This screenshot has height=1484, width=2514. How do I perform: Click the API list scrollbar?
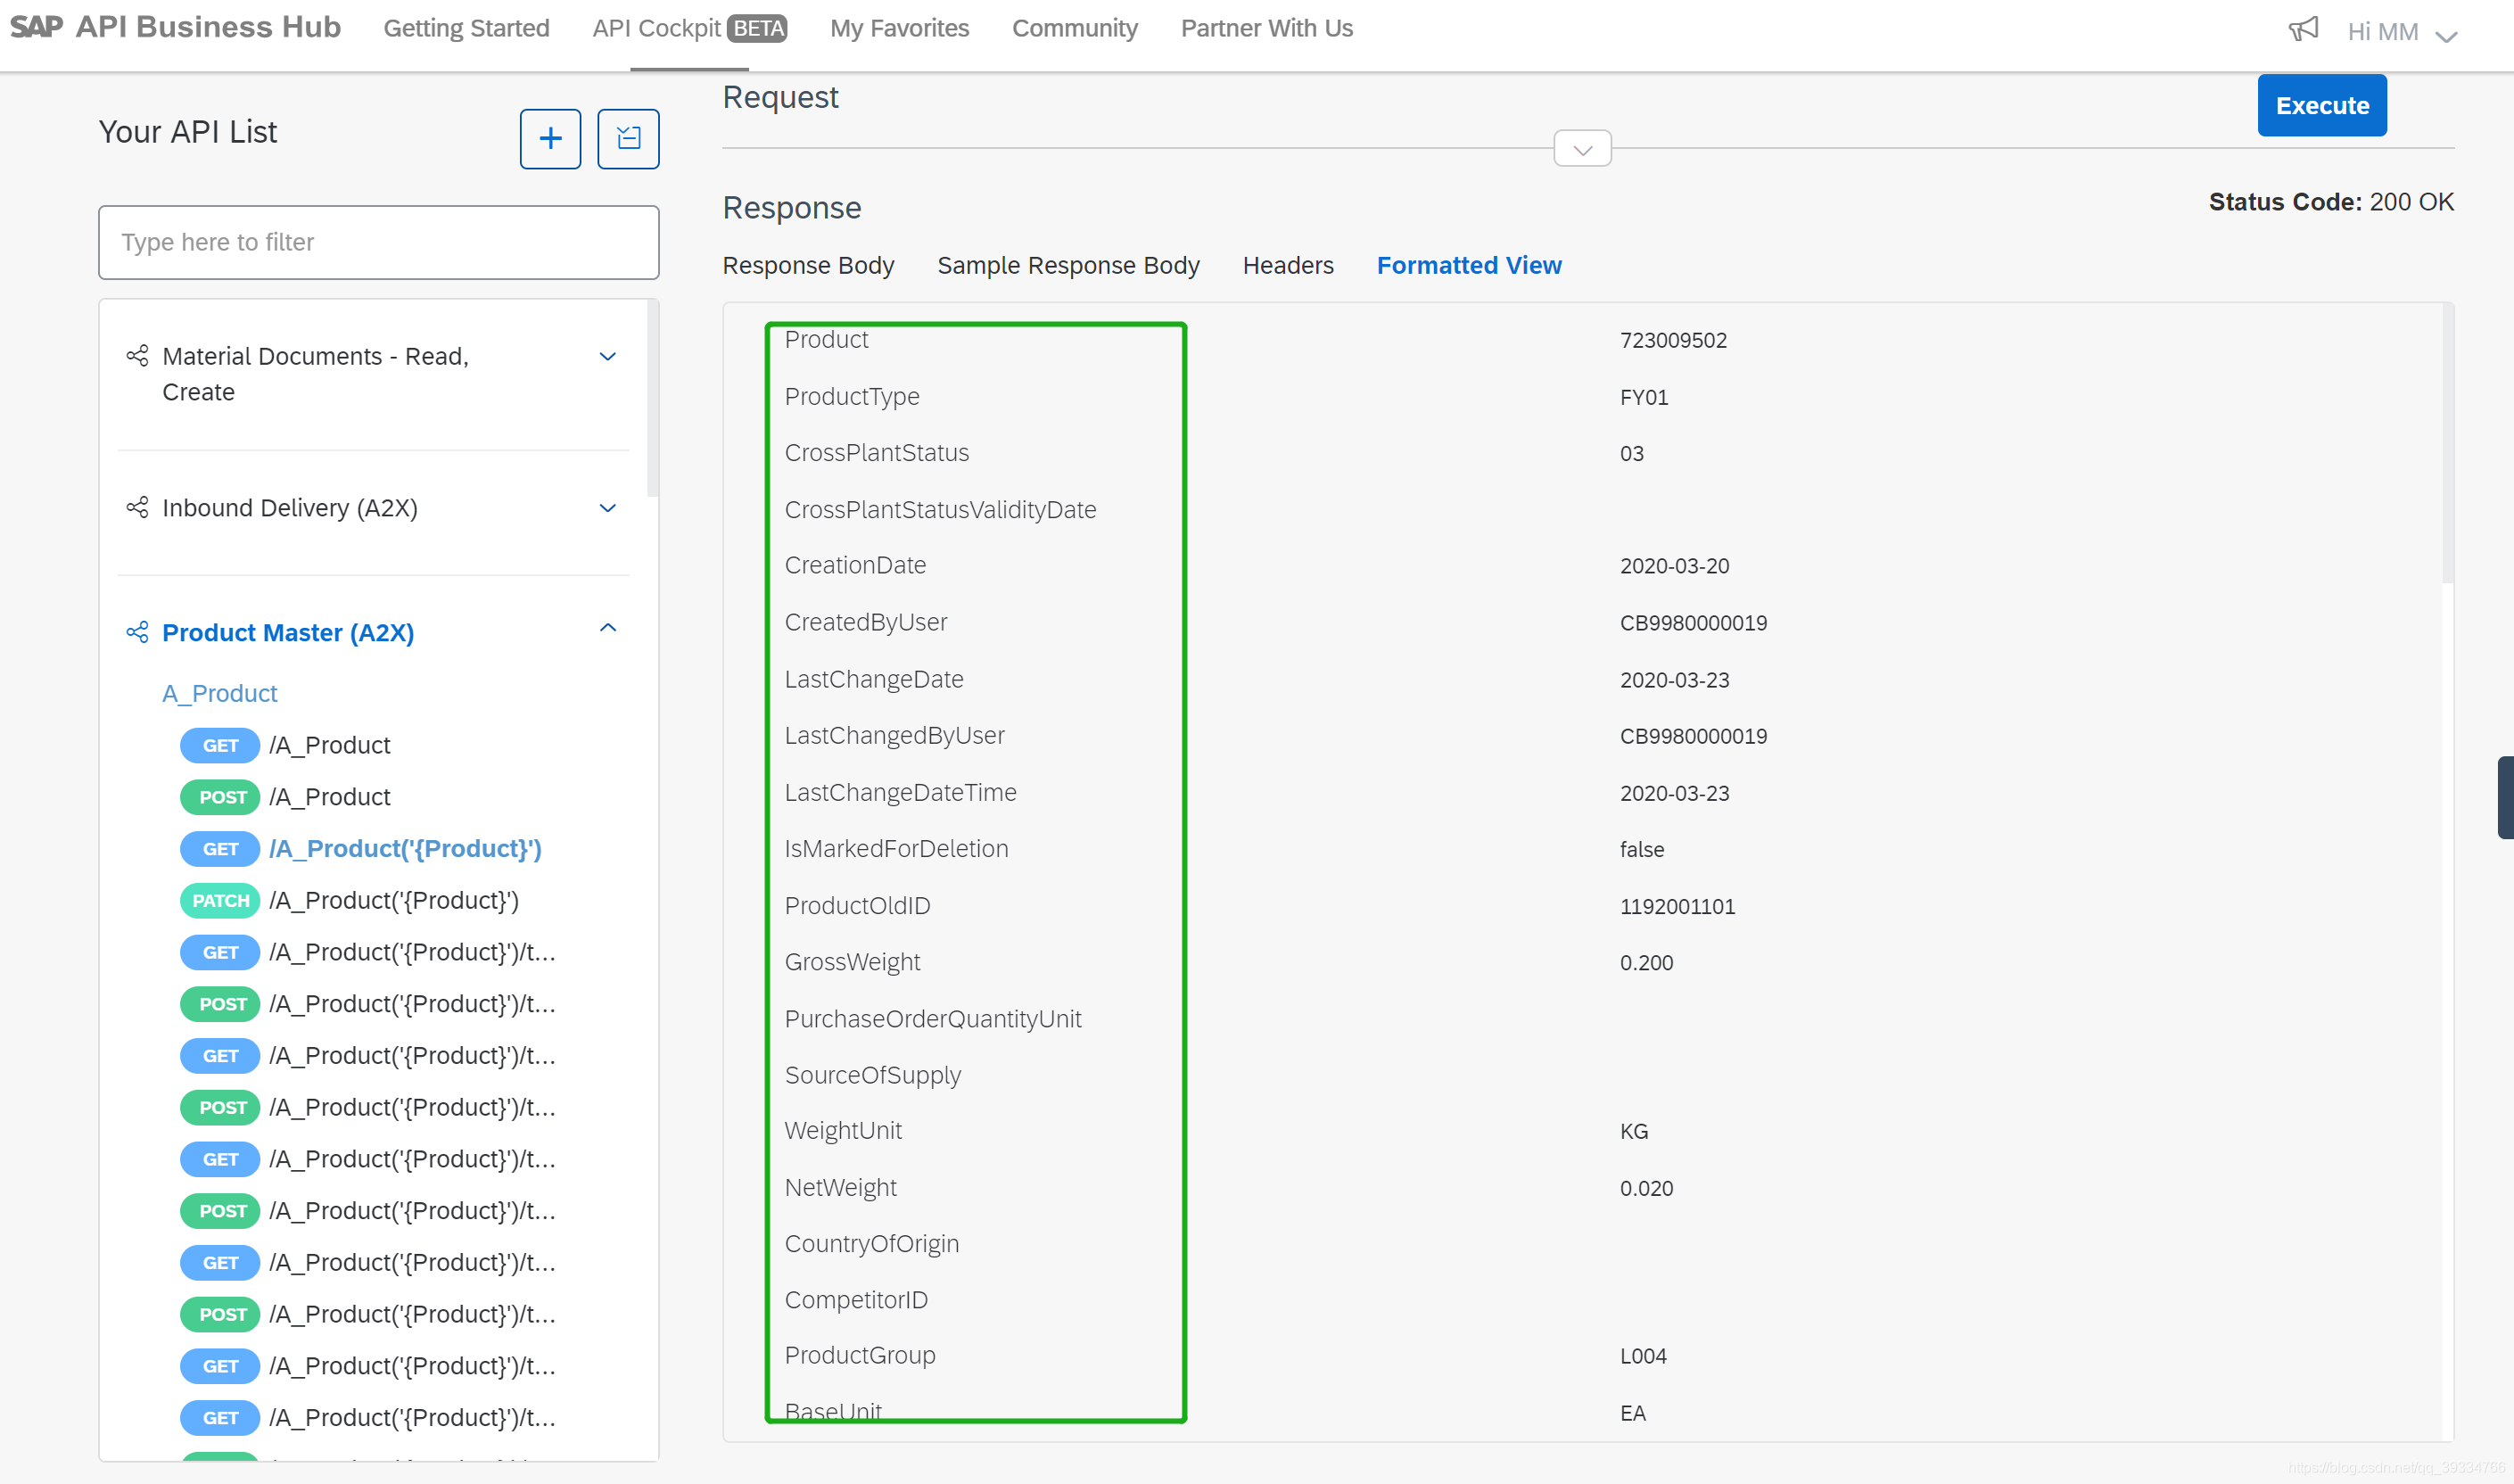click(652, 398)
